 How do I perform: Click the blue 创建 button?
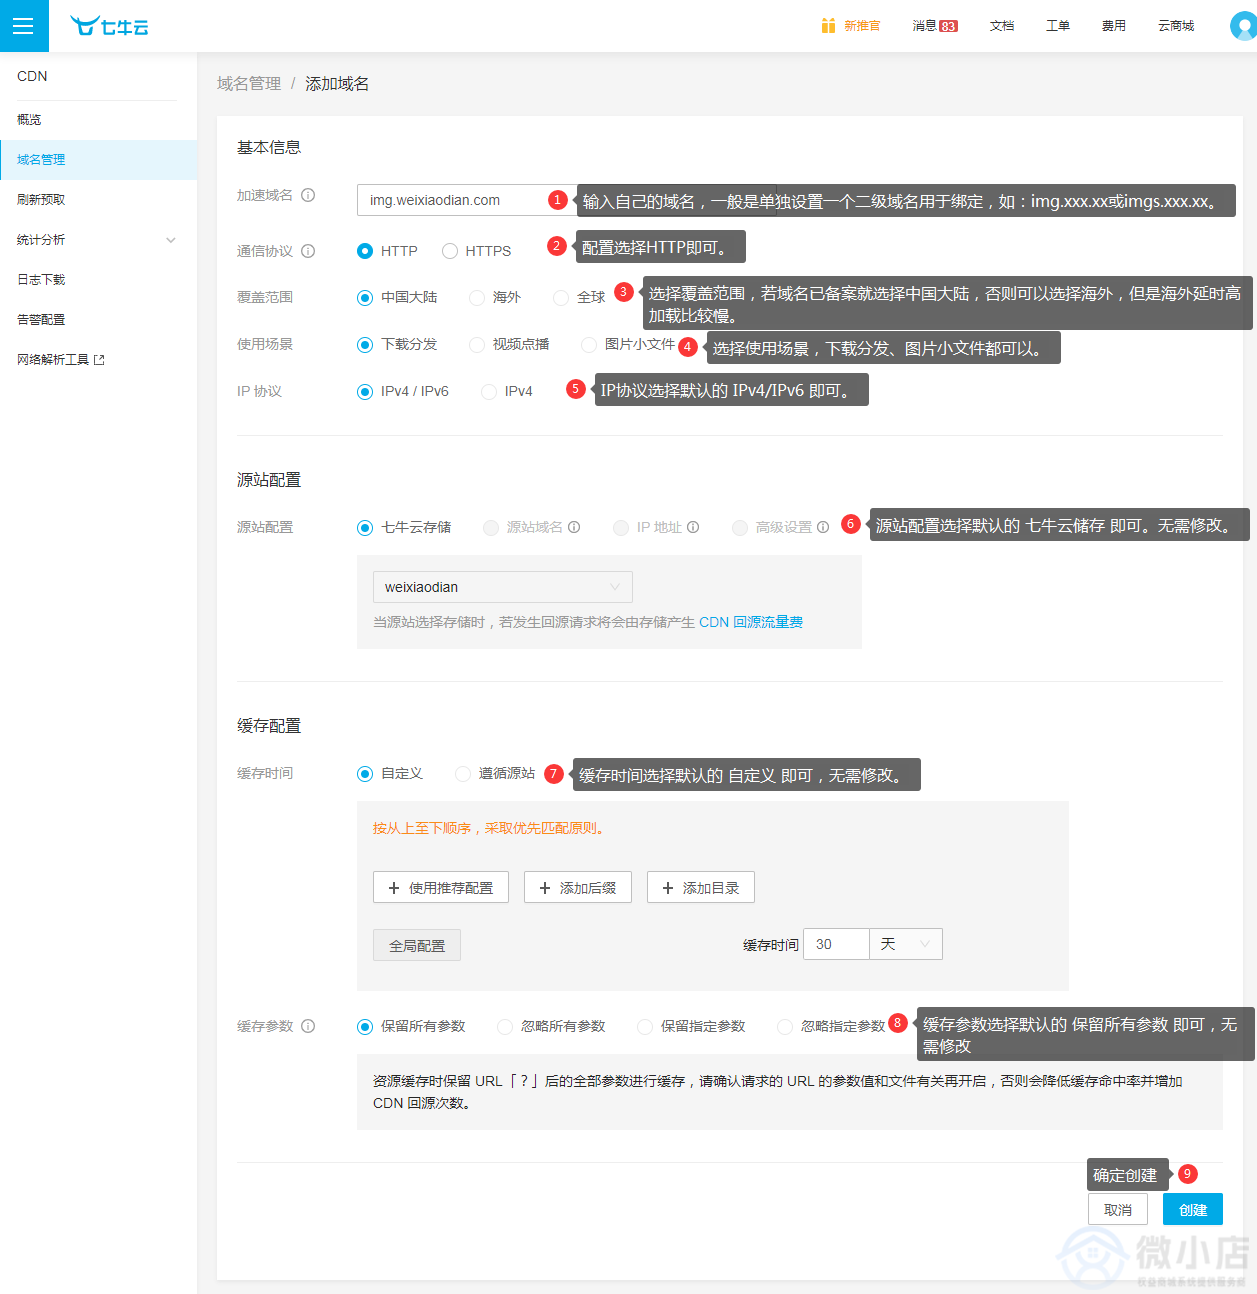[1193, 1209]
